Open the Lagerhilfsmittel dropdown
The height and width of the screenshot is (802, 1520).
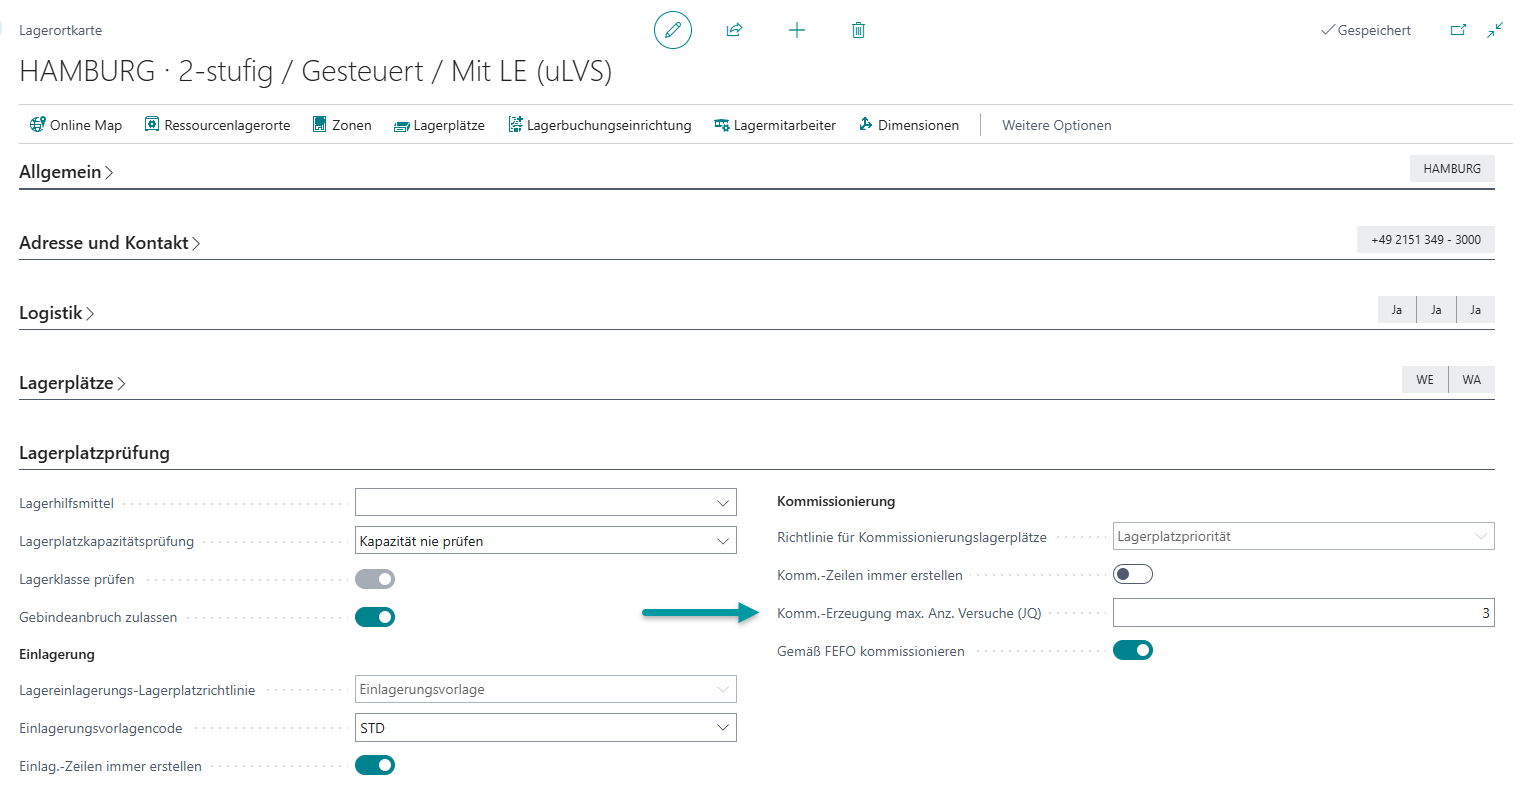[x=545, y=503]
